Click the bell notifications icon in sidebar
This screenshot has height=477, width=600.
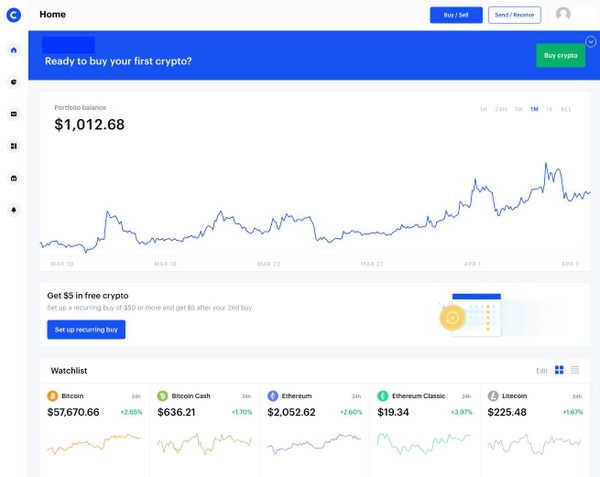14,210
